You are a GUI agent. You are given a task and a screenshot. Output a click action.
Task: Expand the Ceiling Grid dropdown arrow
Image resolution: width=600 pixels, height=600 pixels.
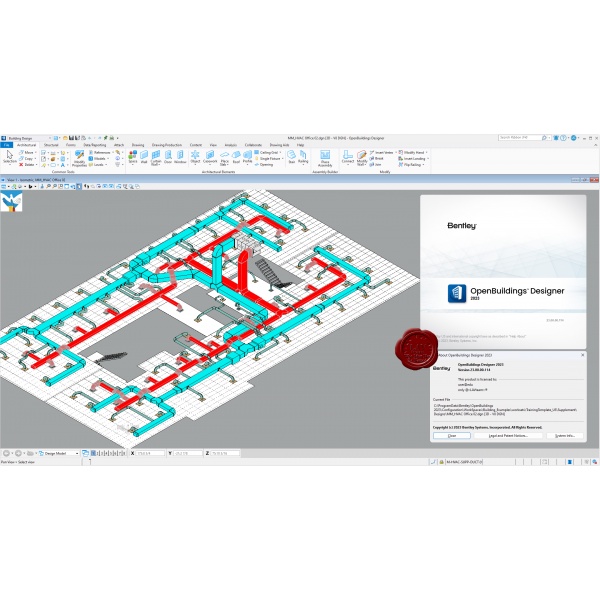[x=280, y=152]
